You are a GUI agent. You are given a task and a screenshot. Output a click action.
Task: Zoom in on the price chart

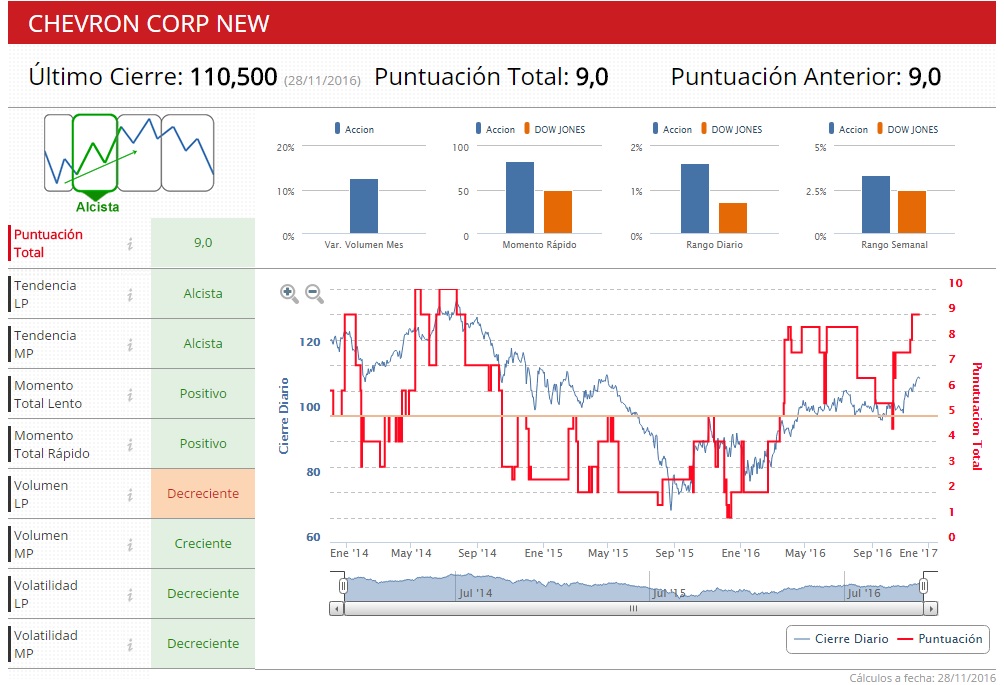click(289, 293)
